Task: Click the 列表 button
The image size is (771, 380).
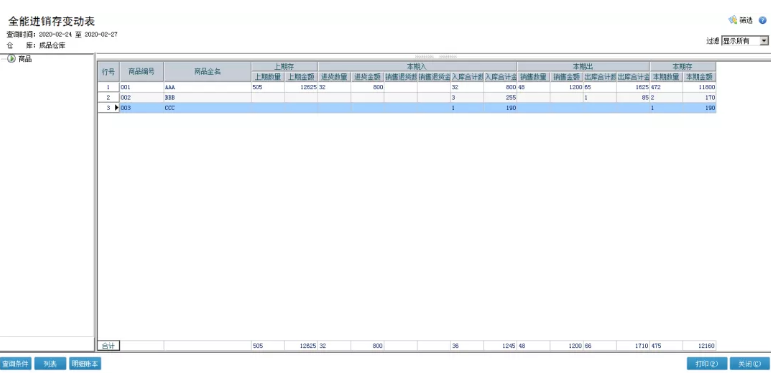Action: tap(50, 364)
